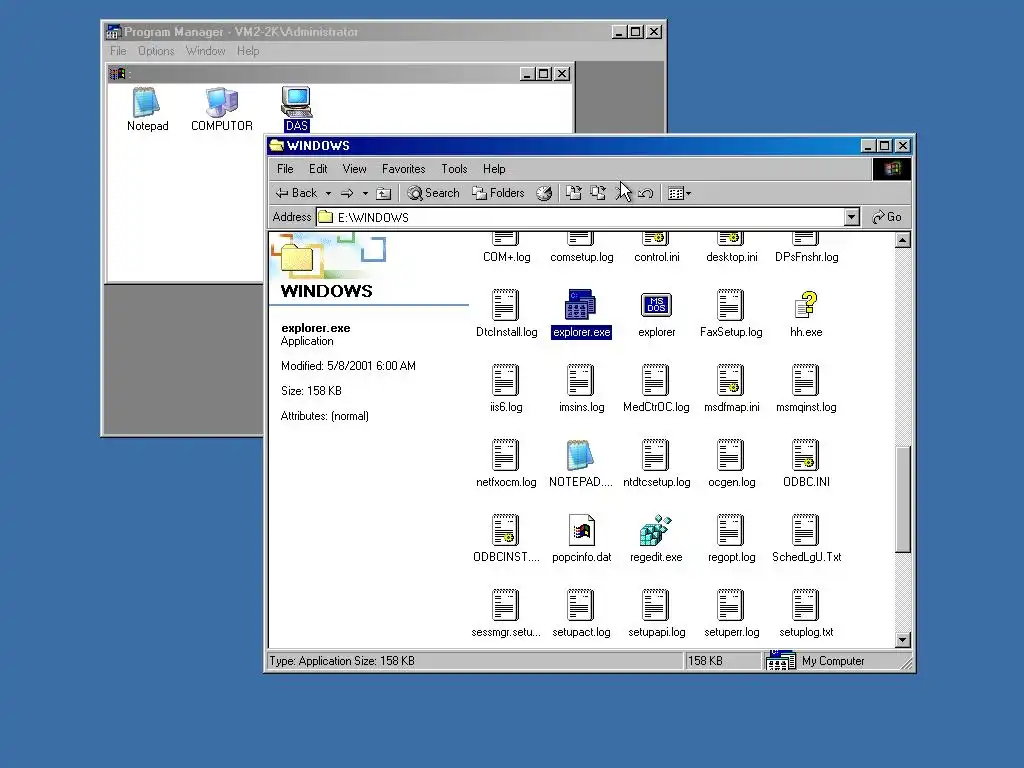The height and width of the screenshot is (768, 1024).
Task: Select the DPsFnshr.log file name
Action: coord(807,257)
